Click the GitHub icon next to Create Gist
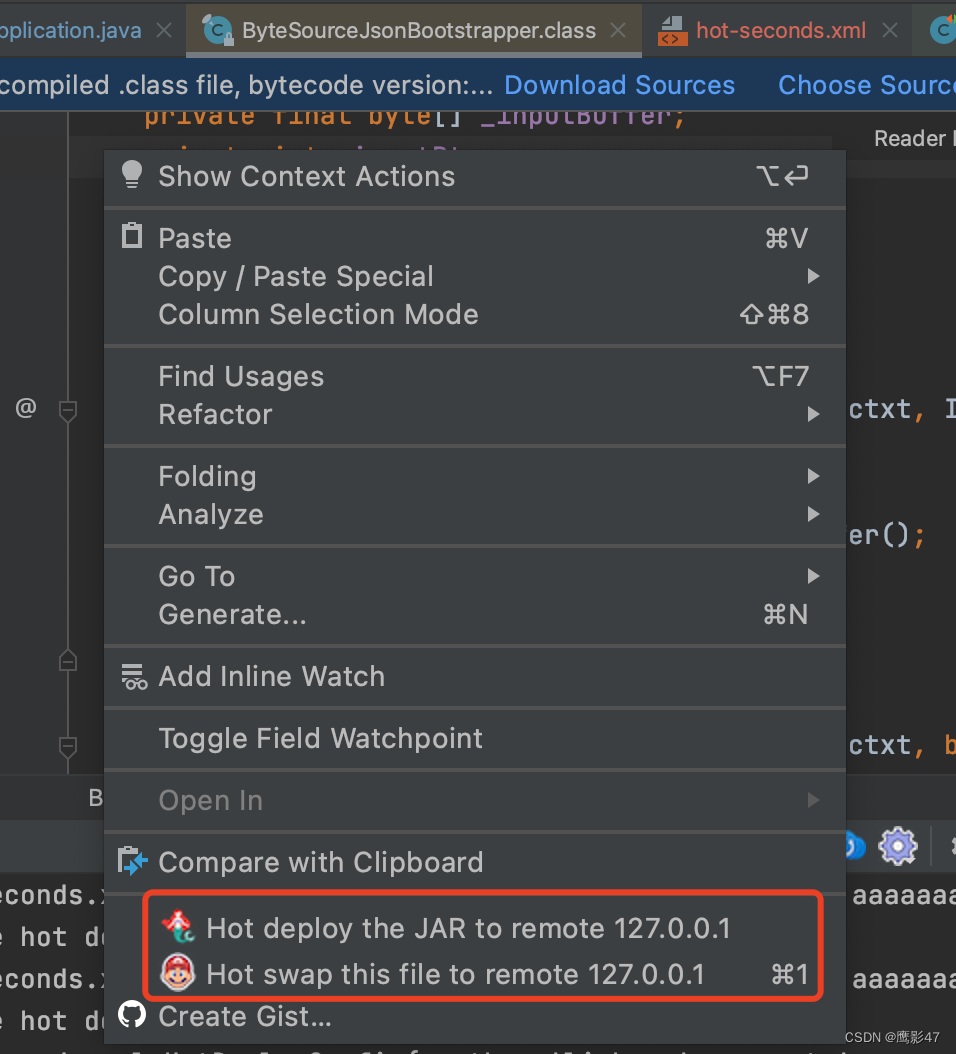 click(131, 1016)
